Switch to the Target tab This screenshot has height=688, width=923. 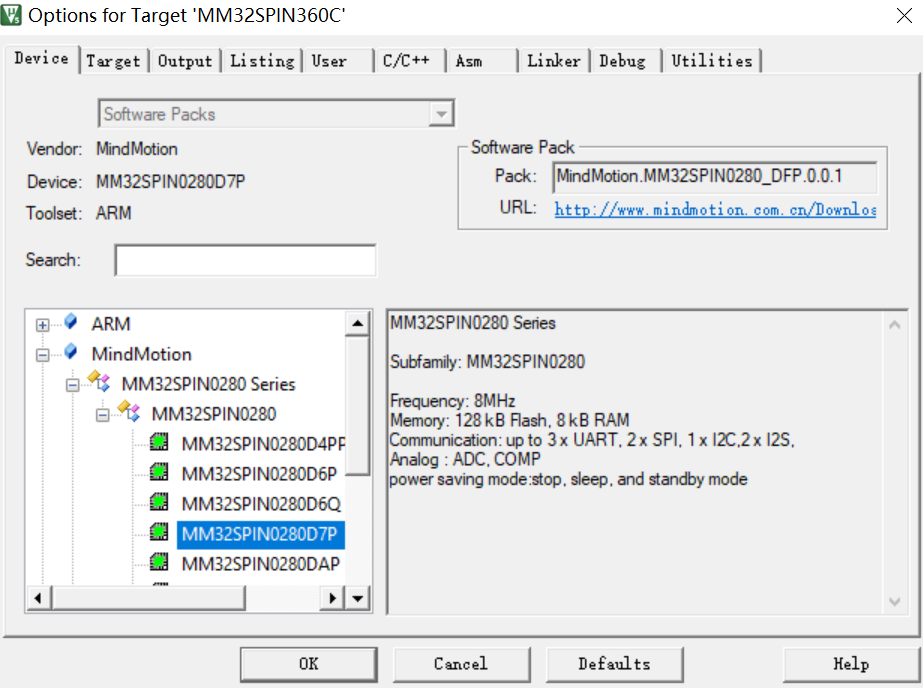pos(113,61)
